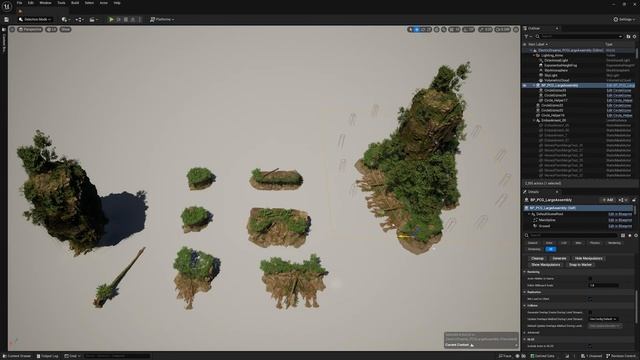The width and height of the screenshot is (640, 360).
Task: Click the Save level icon in toolbar
Action: click(x=7, y=19)
